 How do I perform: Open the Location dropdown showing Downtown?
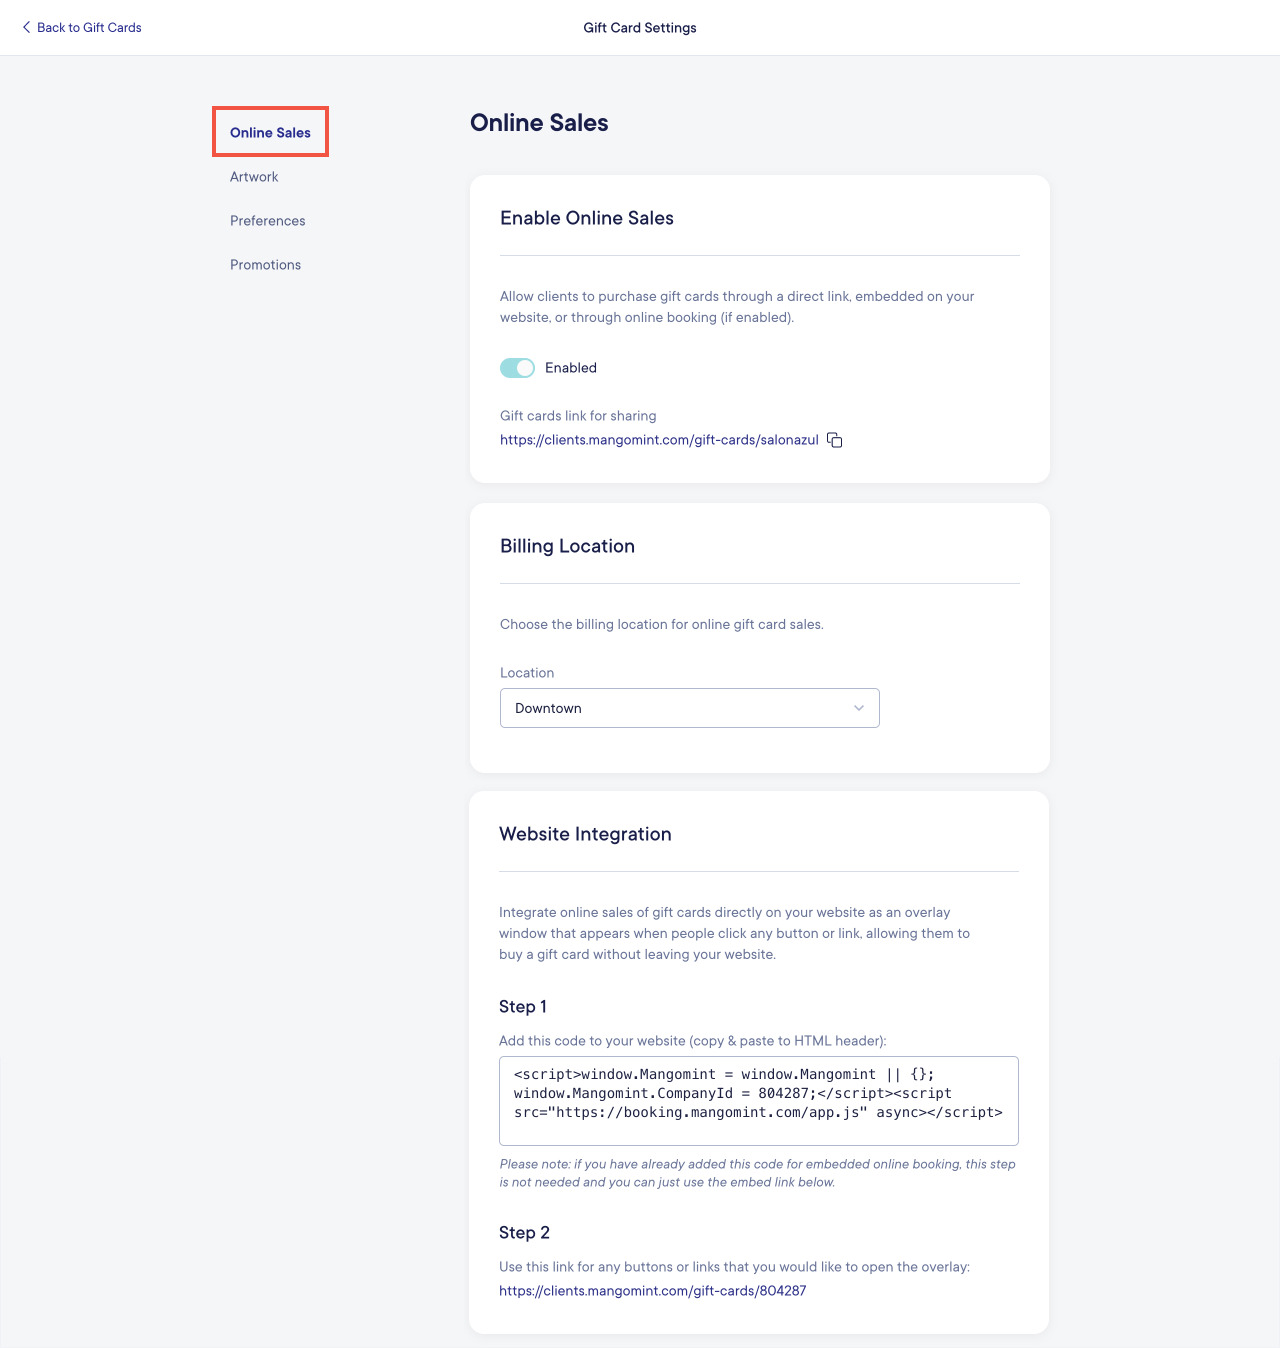point(690,708)
